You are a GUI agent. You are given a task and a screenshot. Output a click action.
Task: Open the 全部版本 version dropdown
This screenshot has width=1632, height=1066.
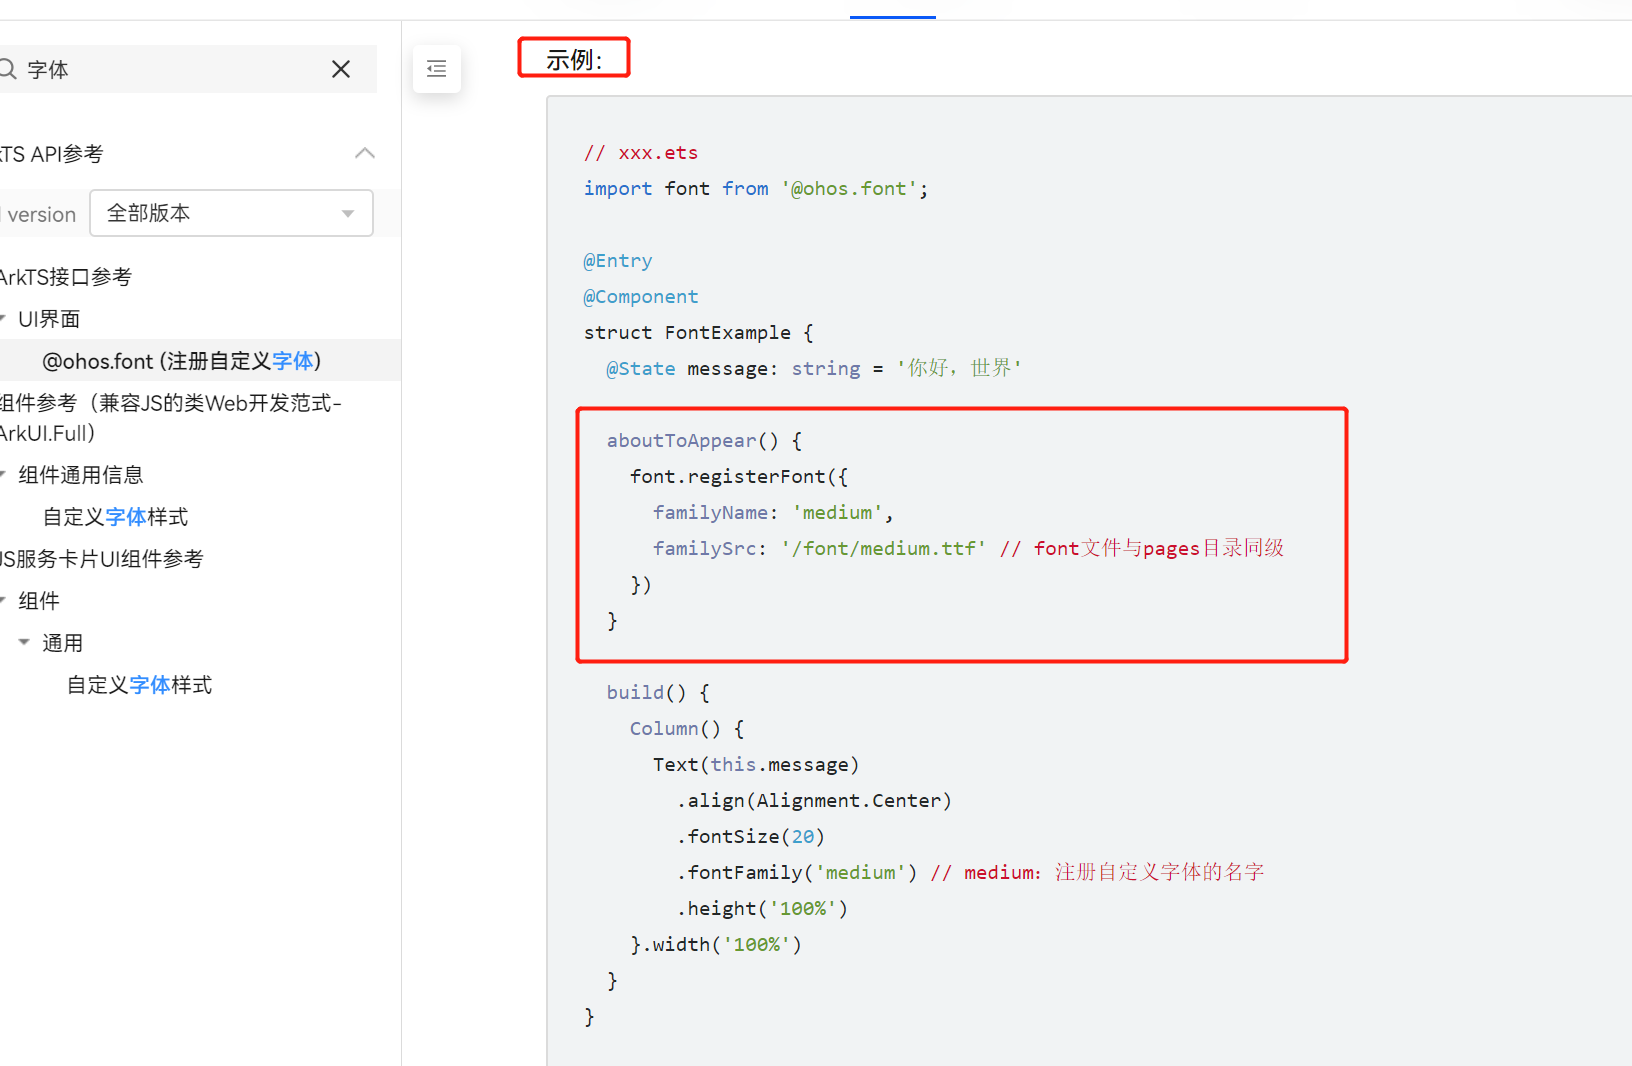pyautogui.click(x=231, y=213)
